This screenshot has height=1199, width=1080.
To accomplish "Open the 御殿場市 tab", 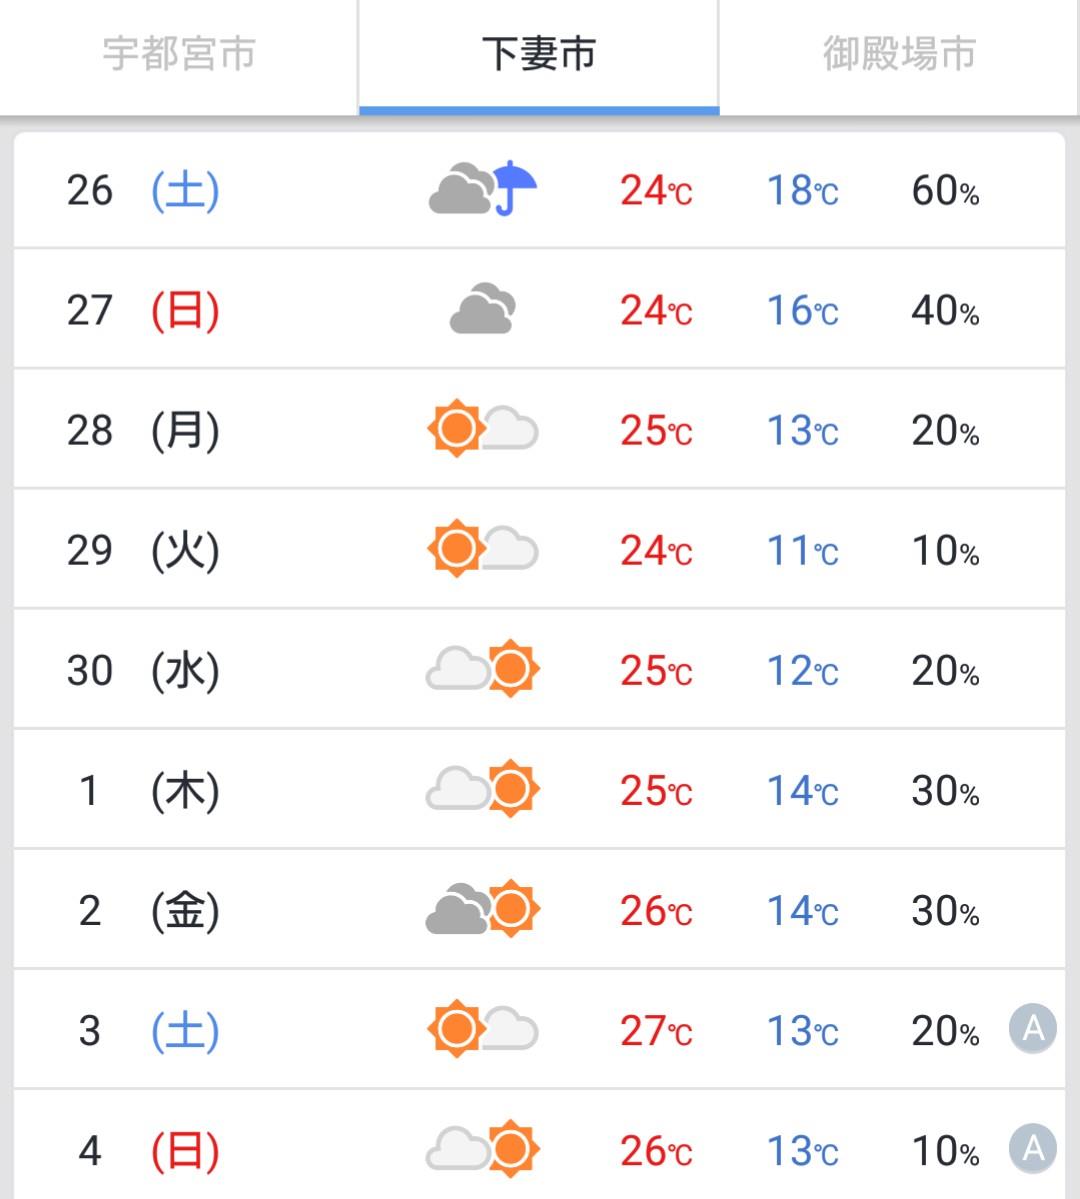I will pos(899,55).
